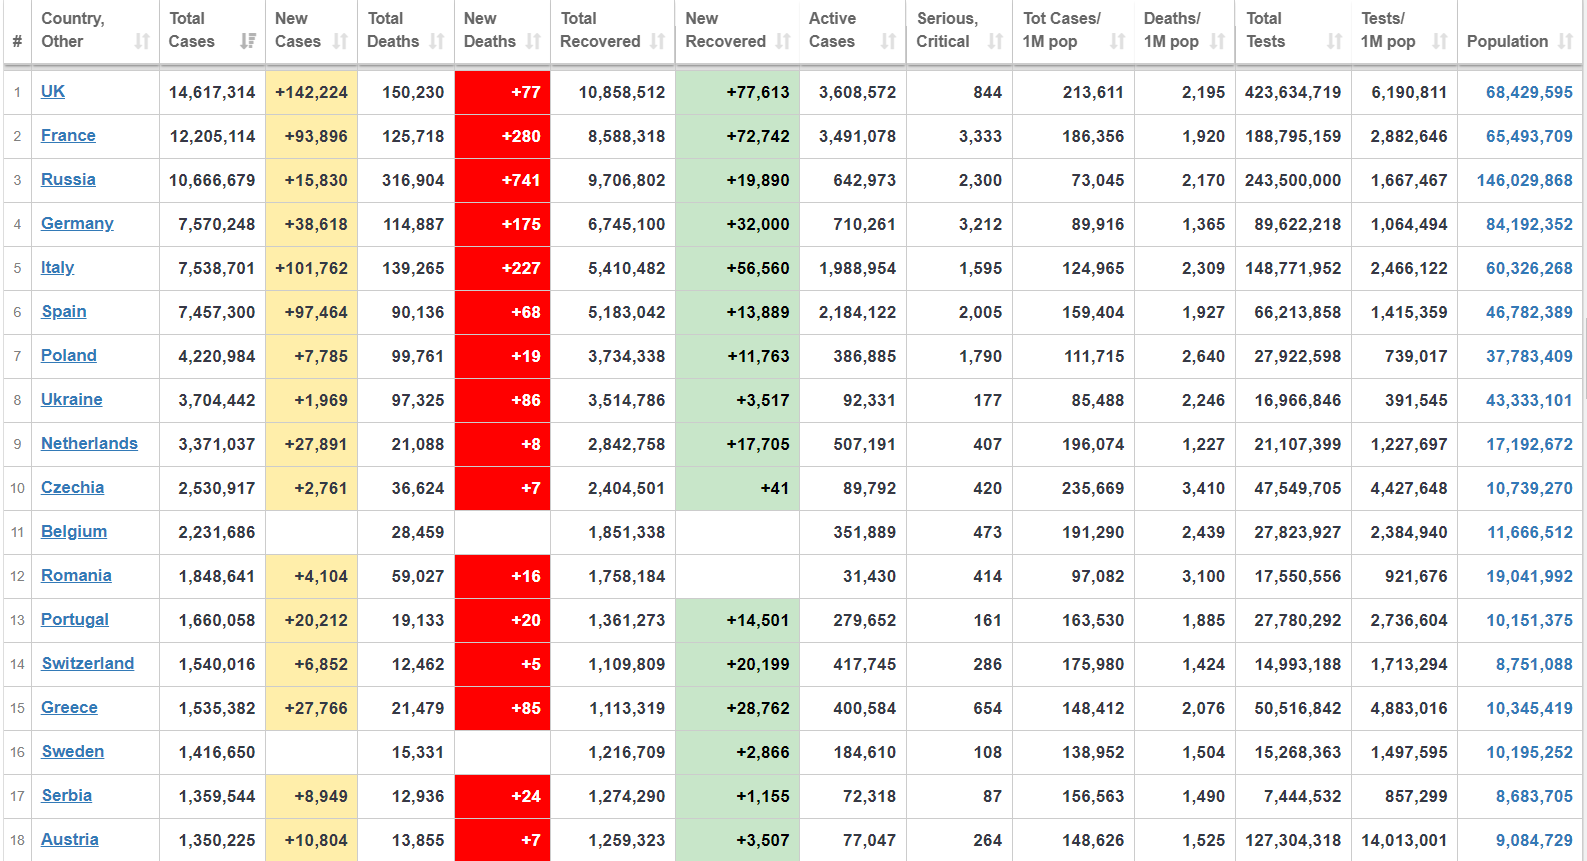1587x861 pixels.
Task: Open the France country link
Action: click(x=68, y=135)
